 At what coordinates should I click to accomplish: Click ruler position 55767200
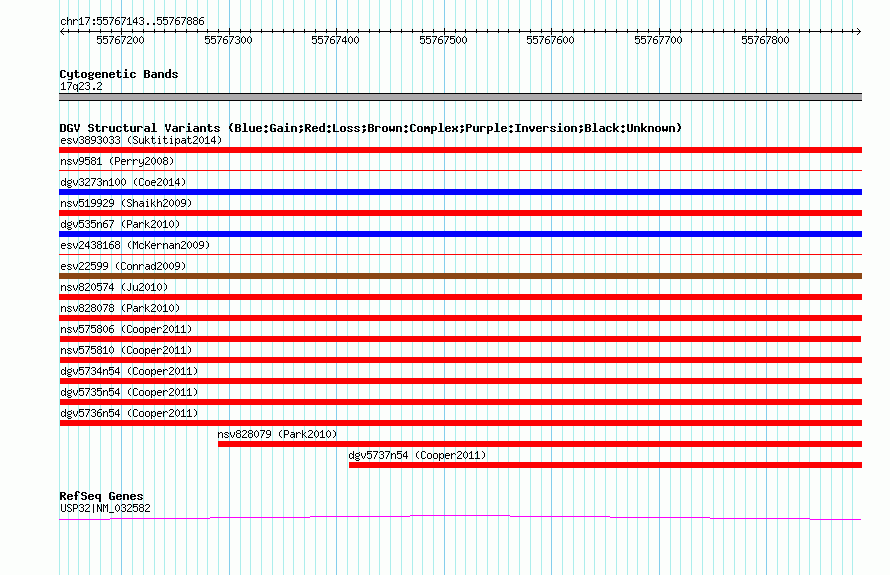click(x=120, y=40)
